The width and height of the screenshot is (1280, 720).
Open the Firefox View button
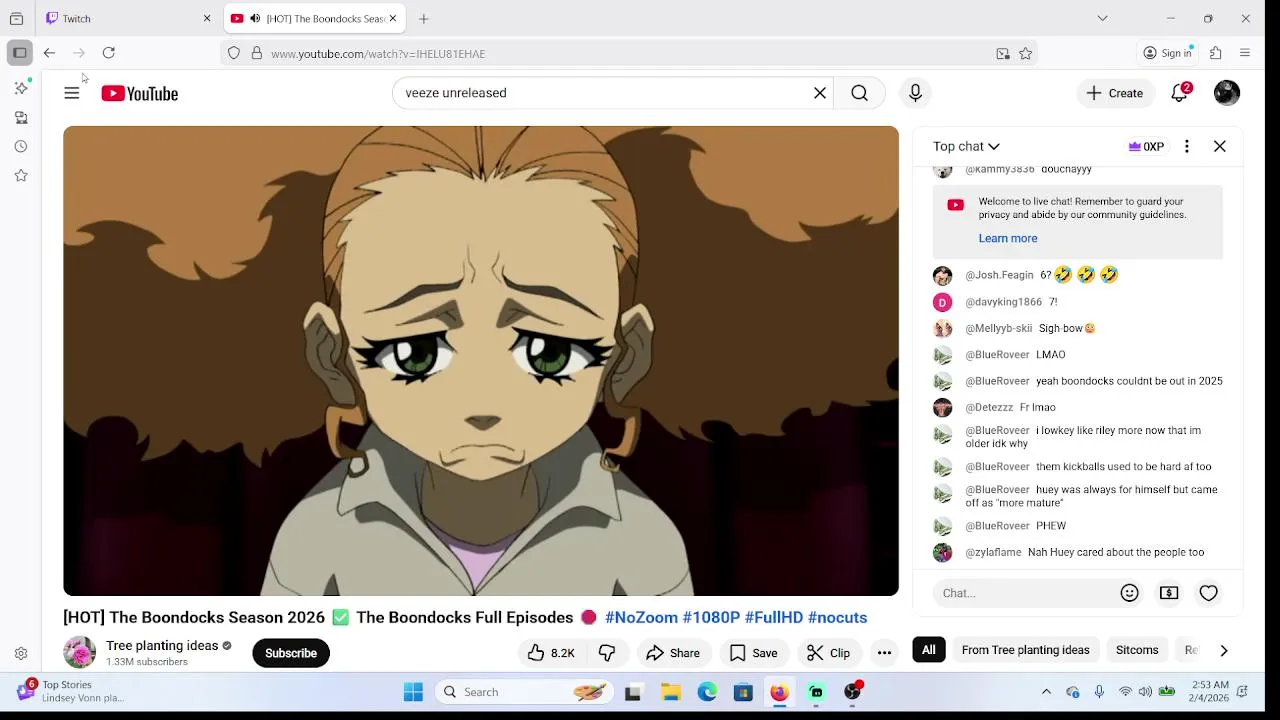pyautogui.click(x=16, y=18)
